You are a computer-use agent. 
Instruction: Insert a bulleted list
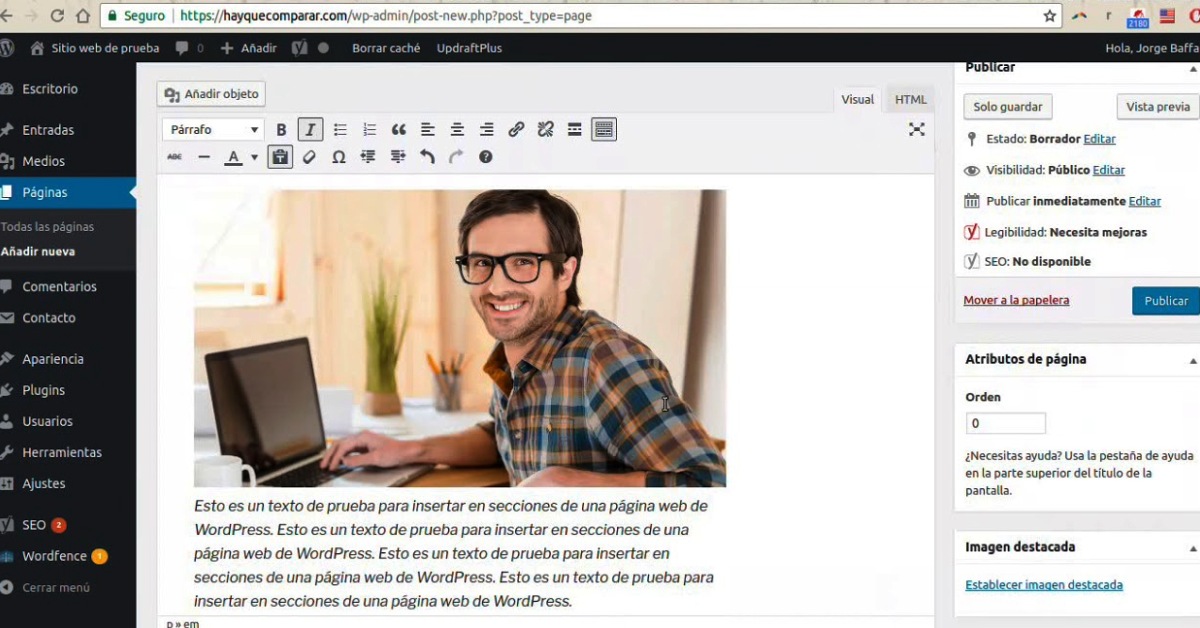[340, 129]
